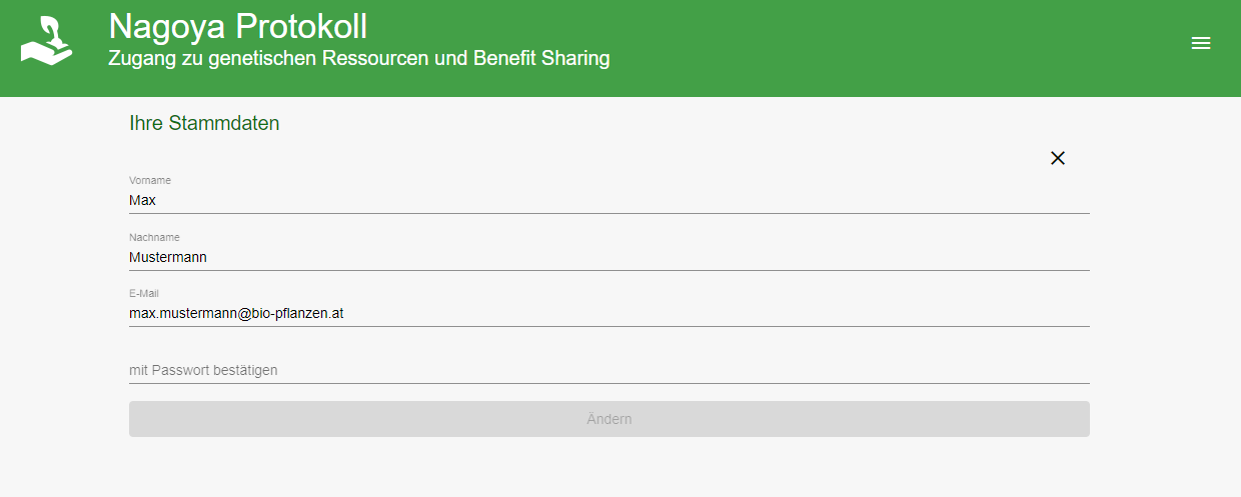Click the 'mit Passwort bestätigen' field

609,370
